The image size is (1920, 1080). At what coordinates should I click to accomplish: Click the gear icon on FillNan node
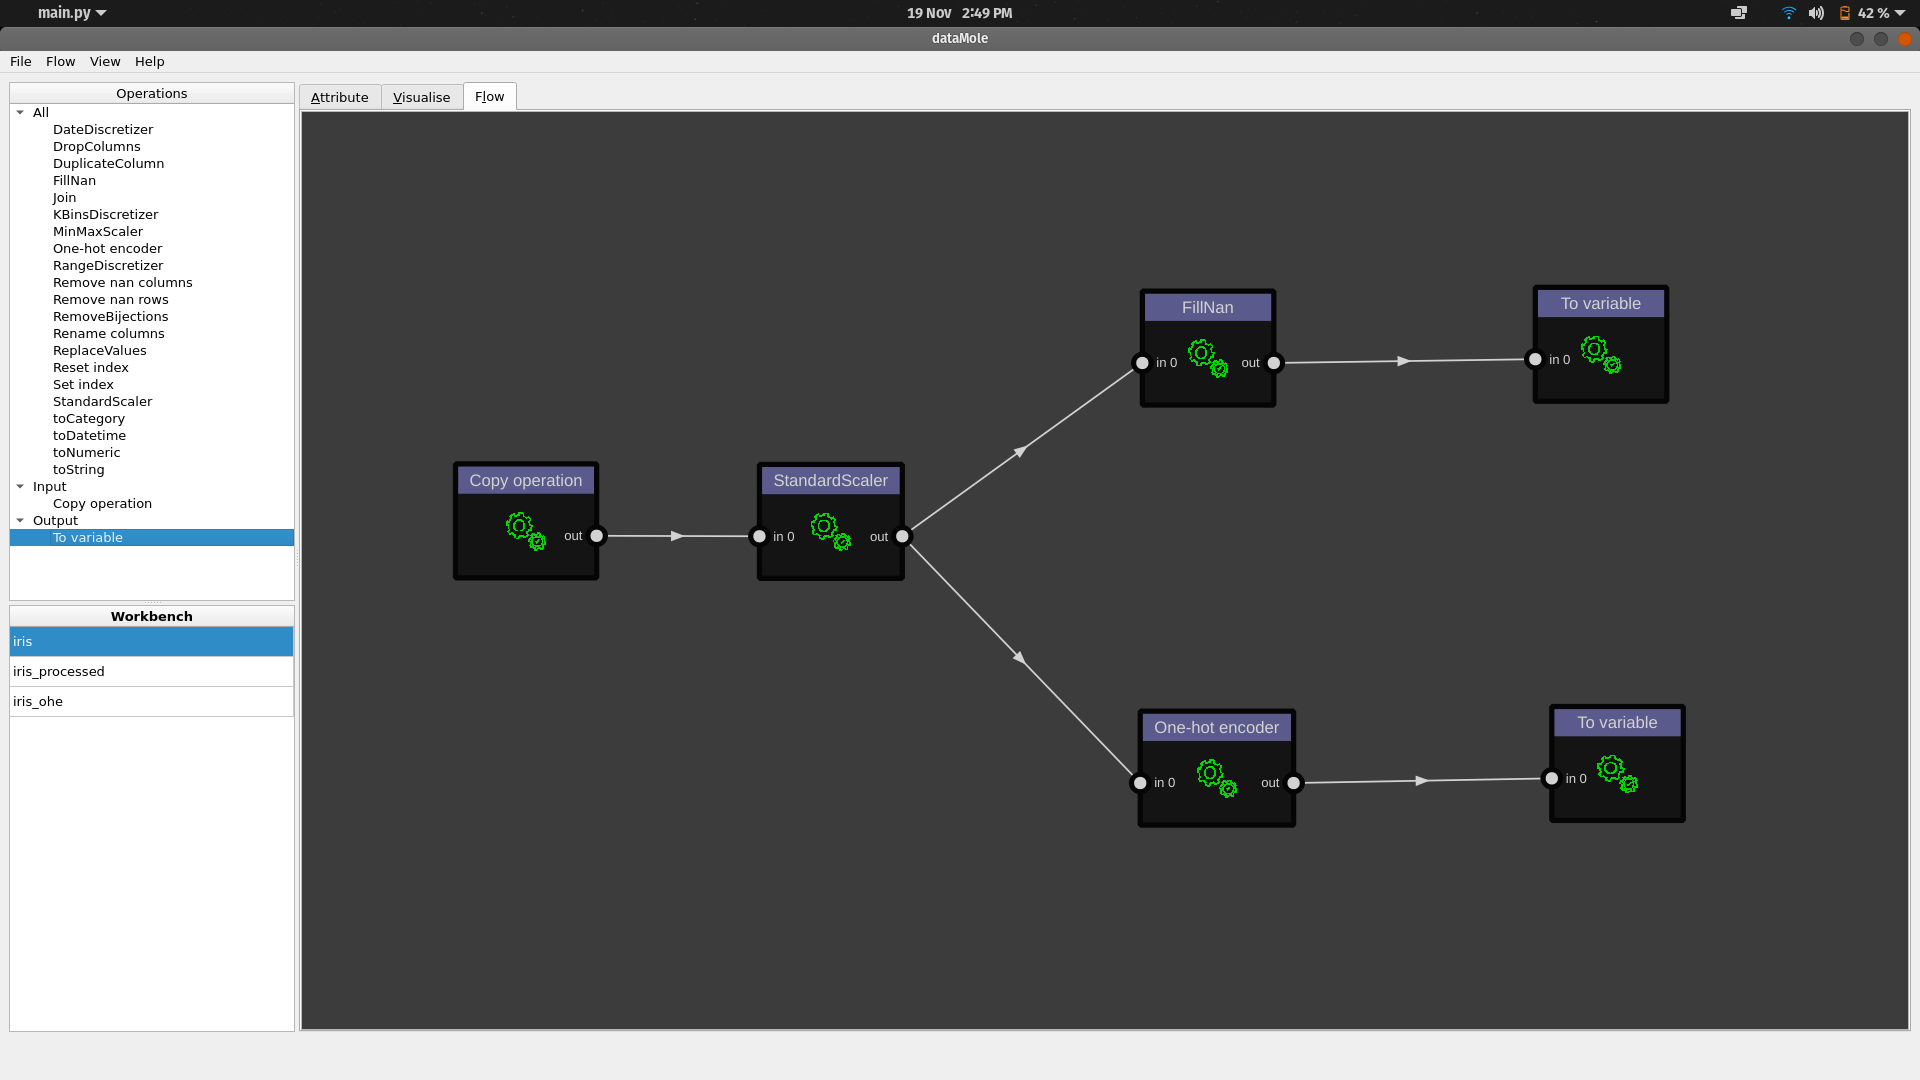[1207, 357]
